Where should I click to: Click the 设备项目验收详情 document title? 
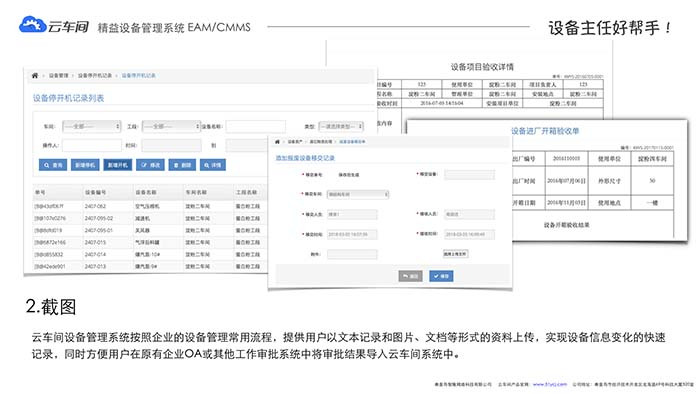(482, 67)
